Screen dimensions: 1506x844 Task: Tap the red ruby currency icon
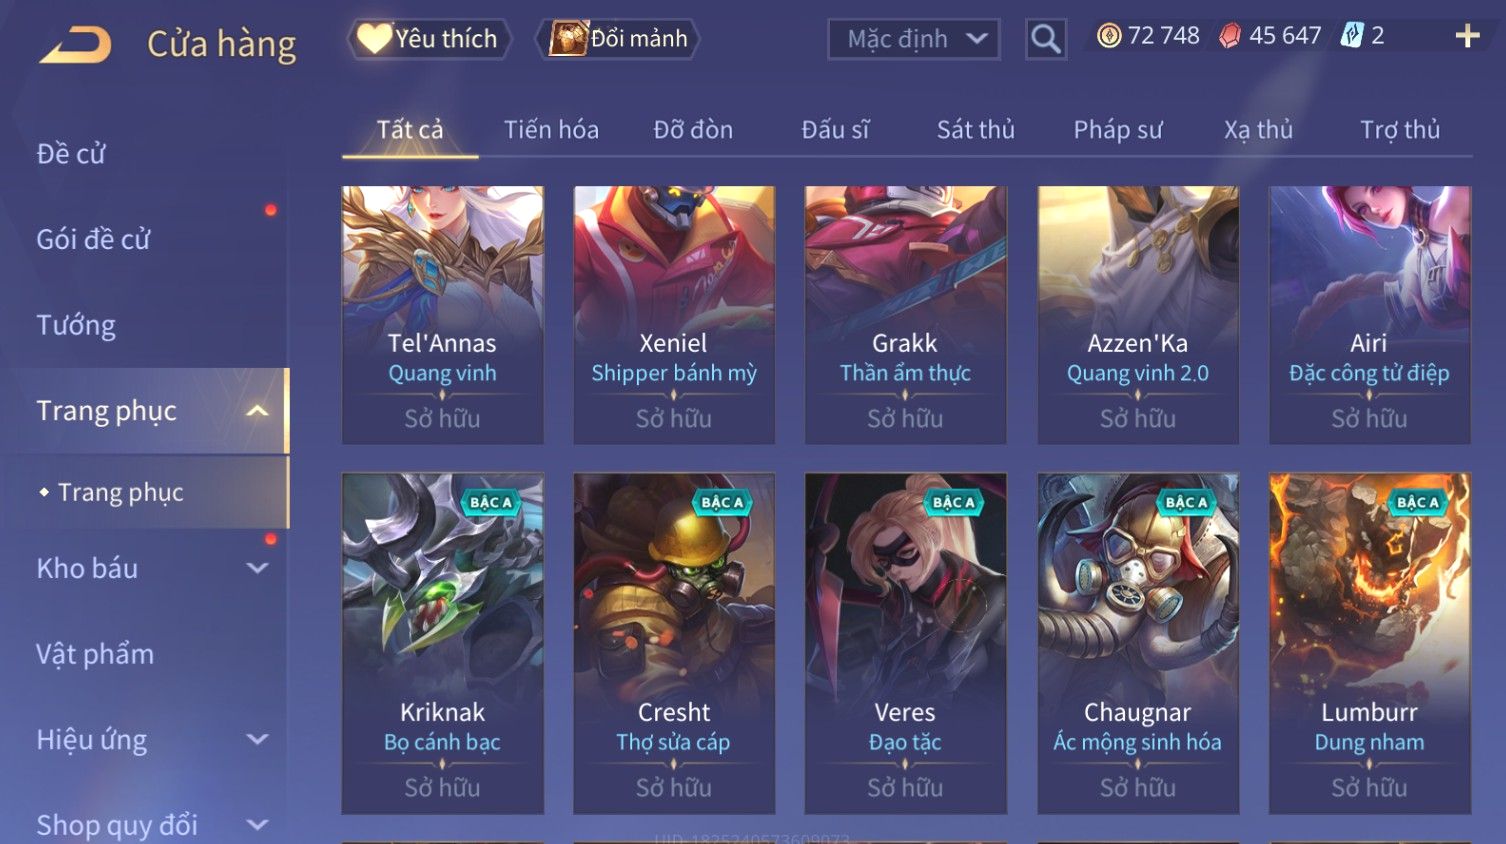(1230, 36)
